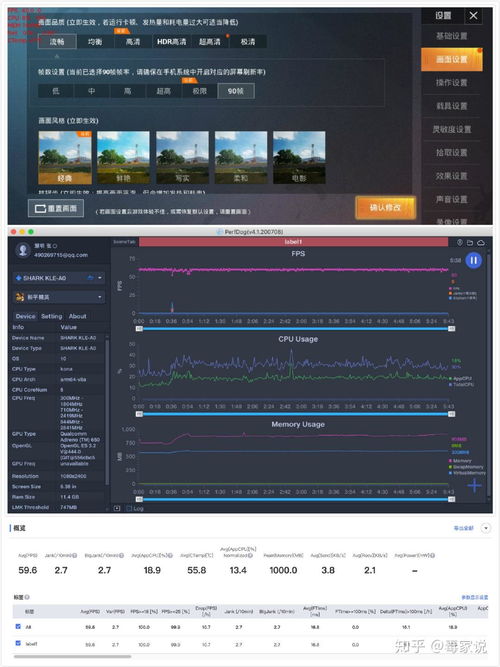Viewport: 500px width, 667px height.
Task: Open the folder icon in PerfDog header
Action: [x=470, y=242]
